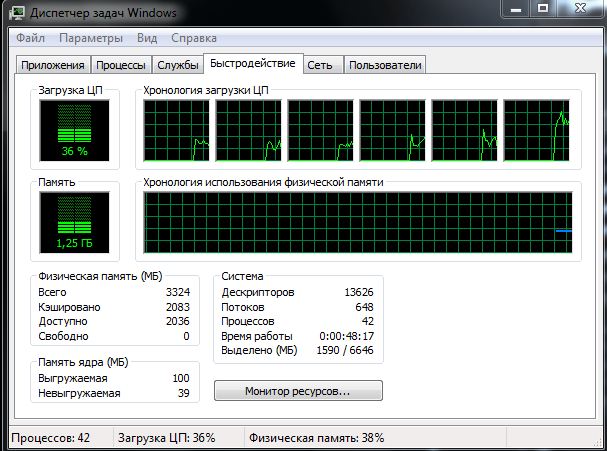Click the Невыгружаемая value 39
The height and width of the screenshot is (451, 607).
pyautogui.click(x=183, y=393)
